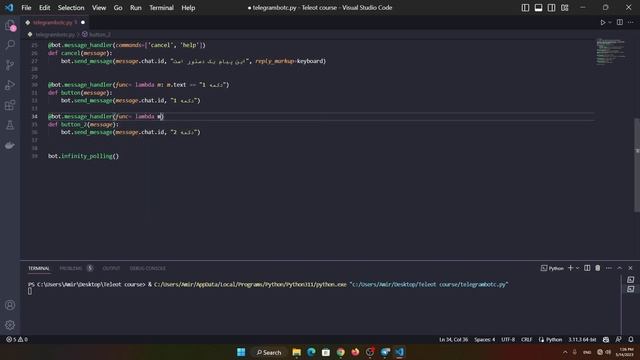Change the CRLF line ending
Screen dimensions: 640x360
tap(527, 340)
